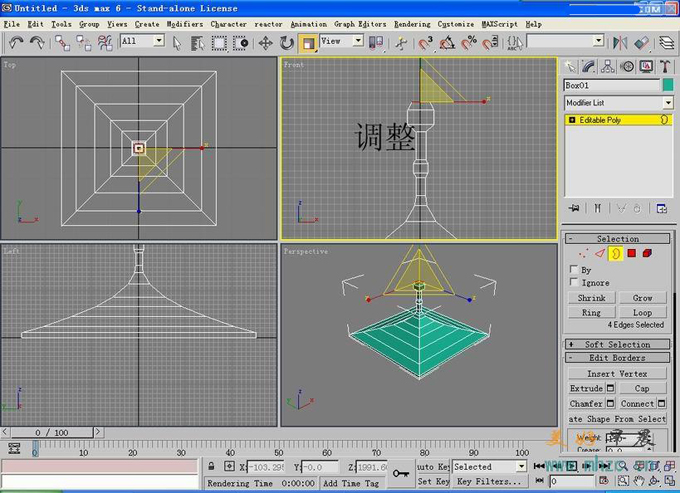This screenshot has width=680, height=493.
Task: Activate the Rotate tool in toolbar
Action: coord(287,43)
